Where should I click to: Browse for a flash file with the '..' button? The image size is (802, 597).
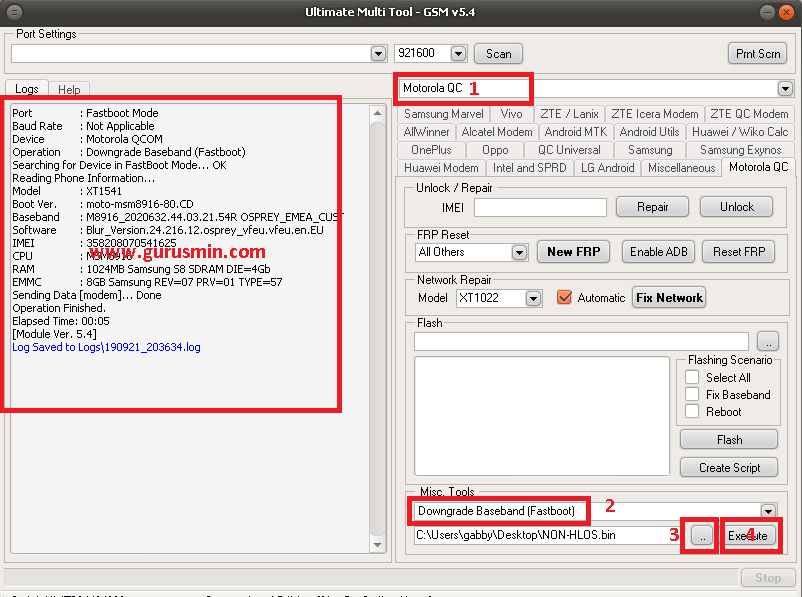(768, 341)
